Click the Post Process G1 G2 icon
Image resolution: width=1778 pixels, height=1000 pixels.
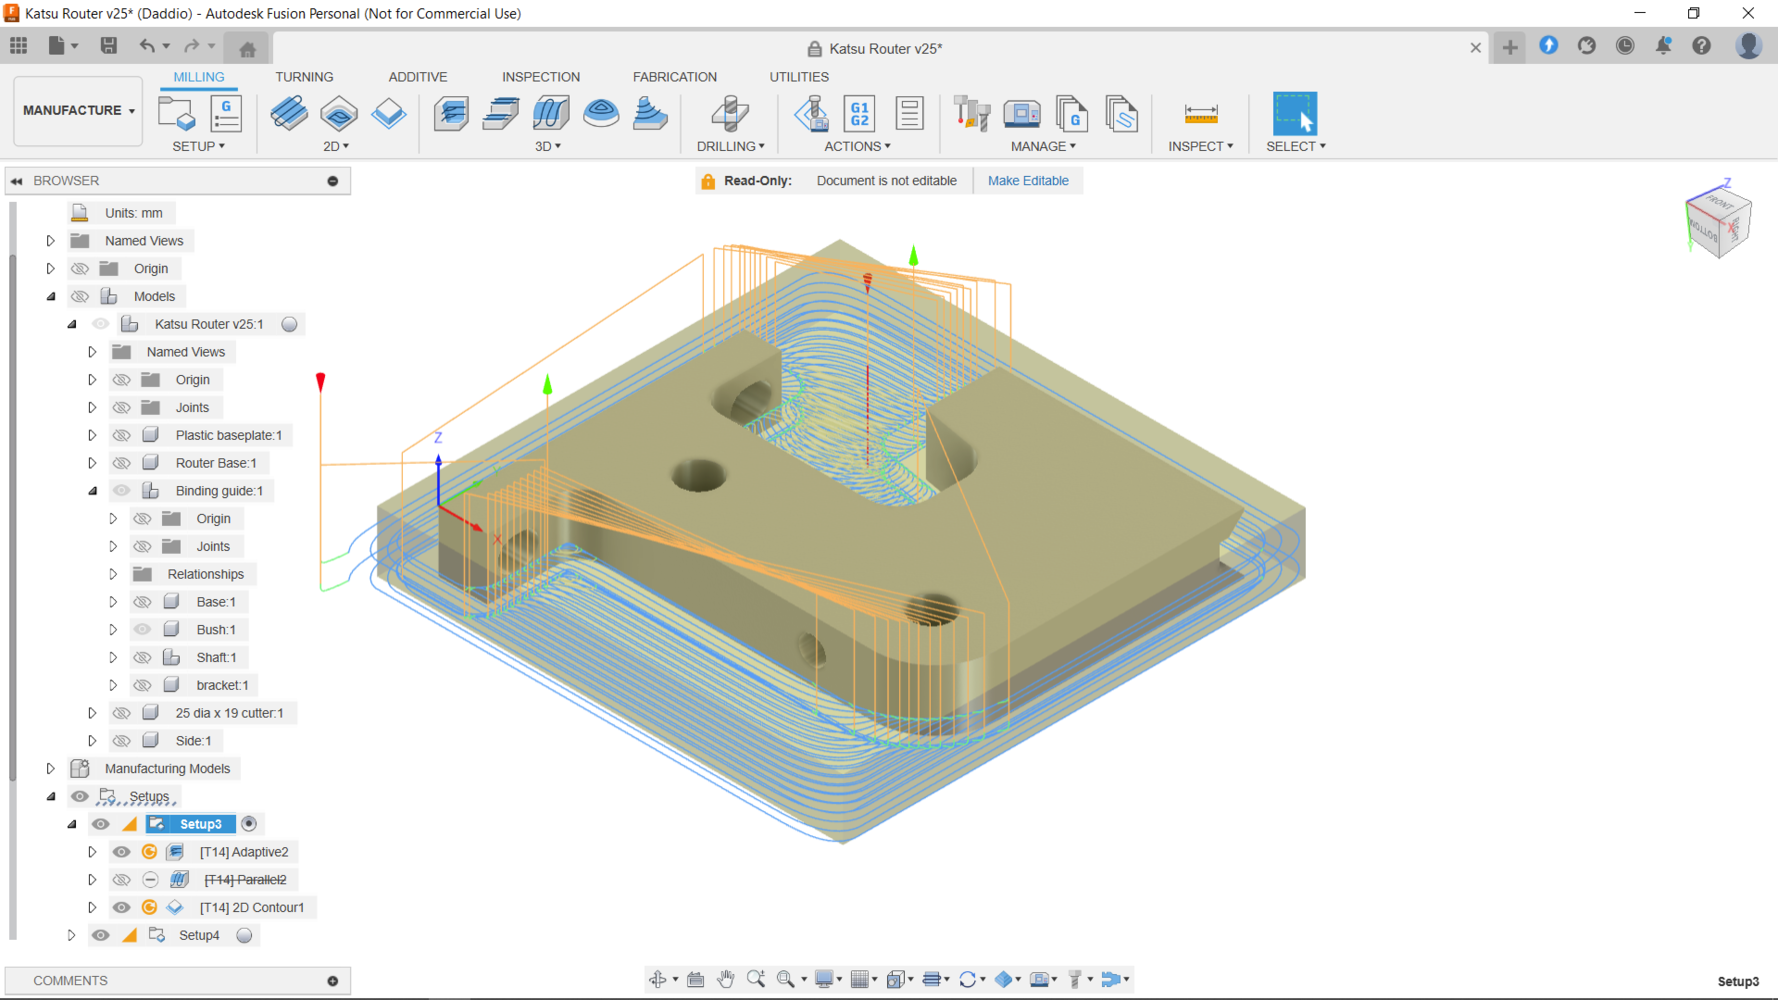(x=859, y=113)
